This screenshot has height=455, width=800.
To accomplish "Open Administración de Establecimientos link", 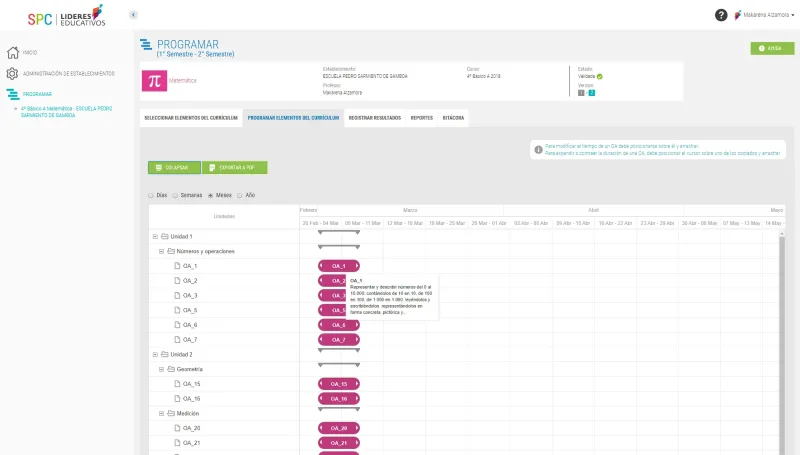I will 68,73.
